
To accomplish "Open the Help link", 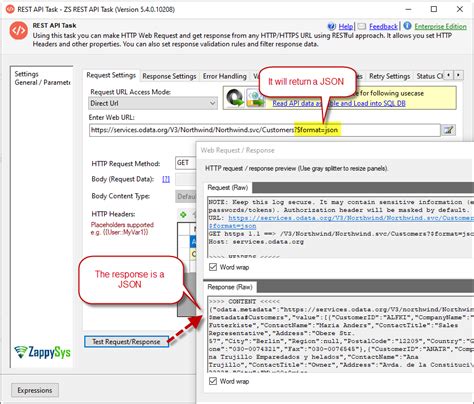I will pyautogui.click(x=346, y=27).
